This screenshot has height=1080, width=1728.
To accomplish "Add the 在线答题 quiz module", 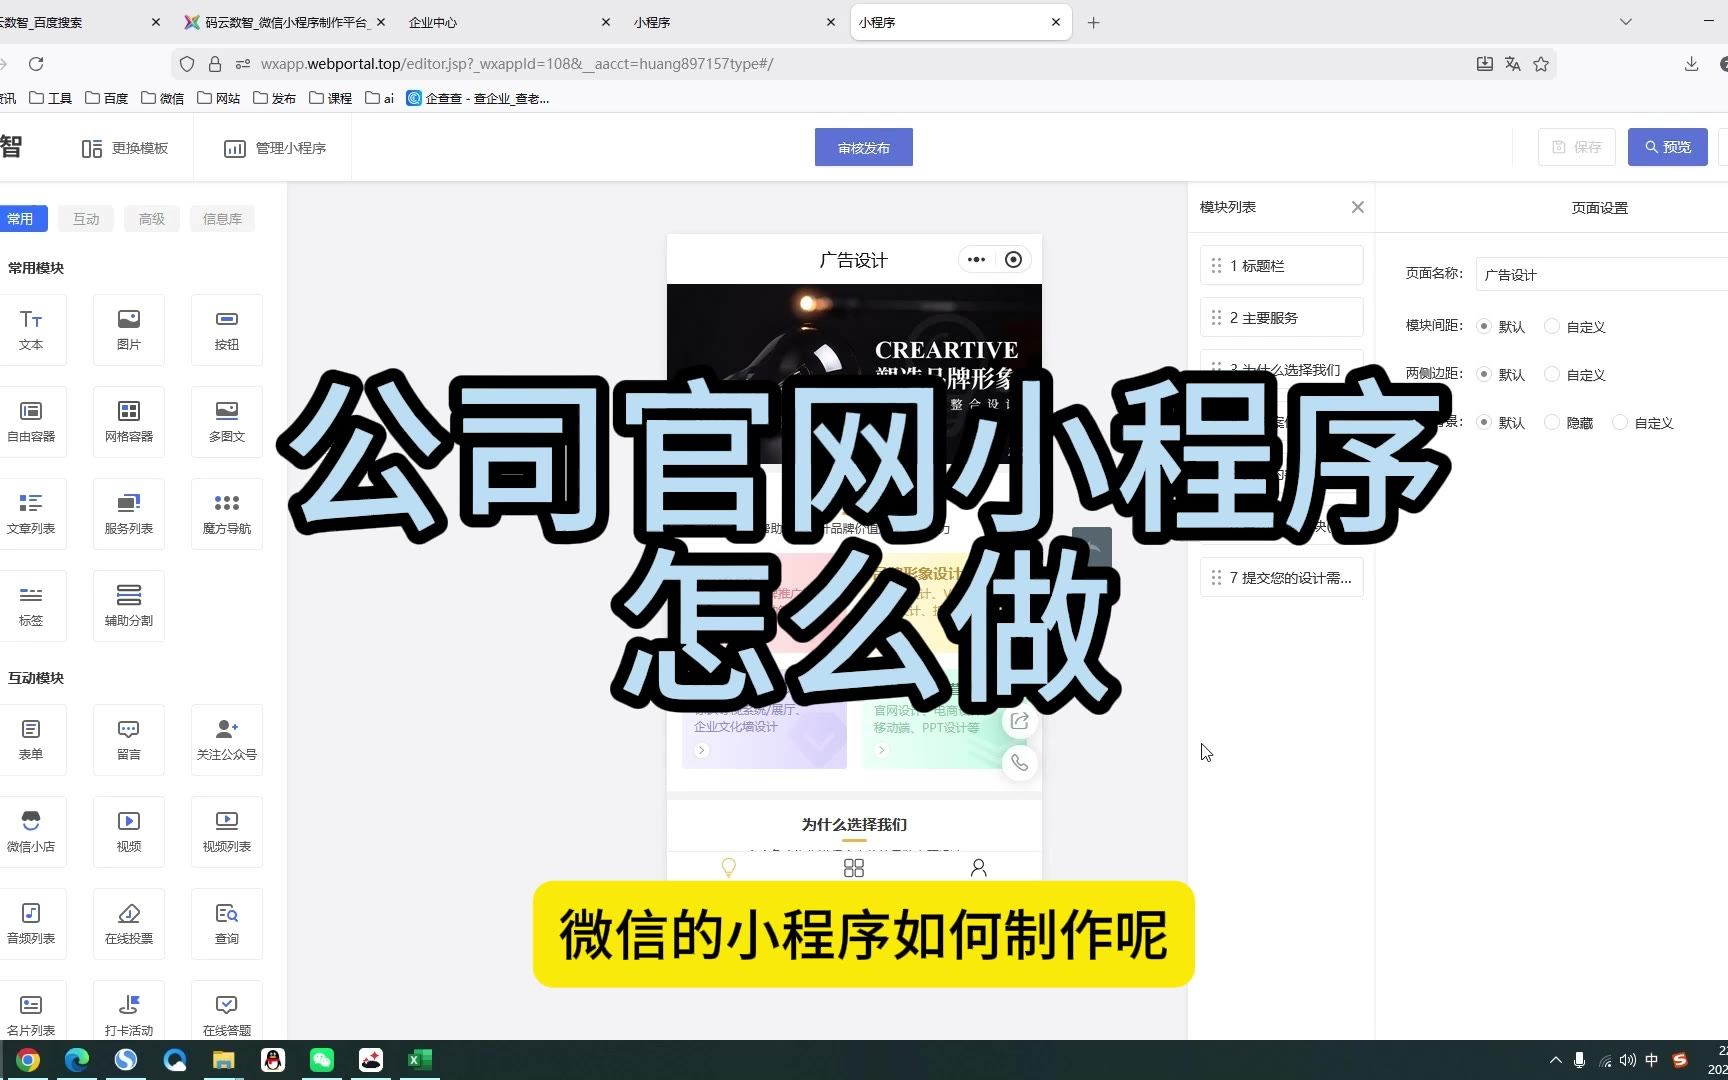I will [x=227, y=1011].
